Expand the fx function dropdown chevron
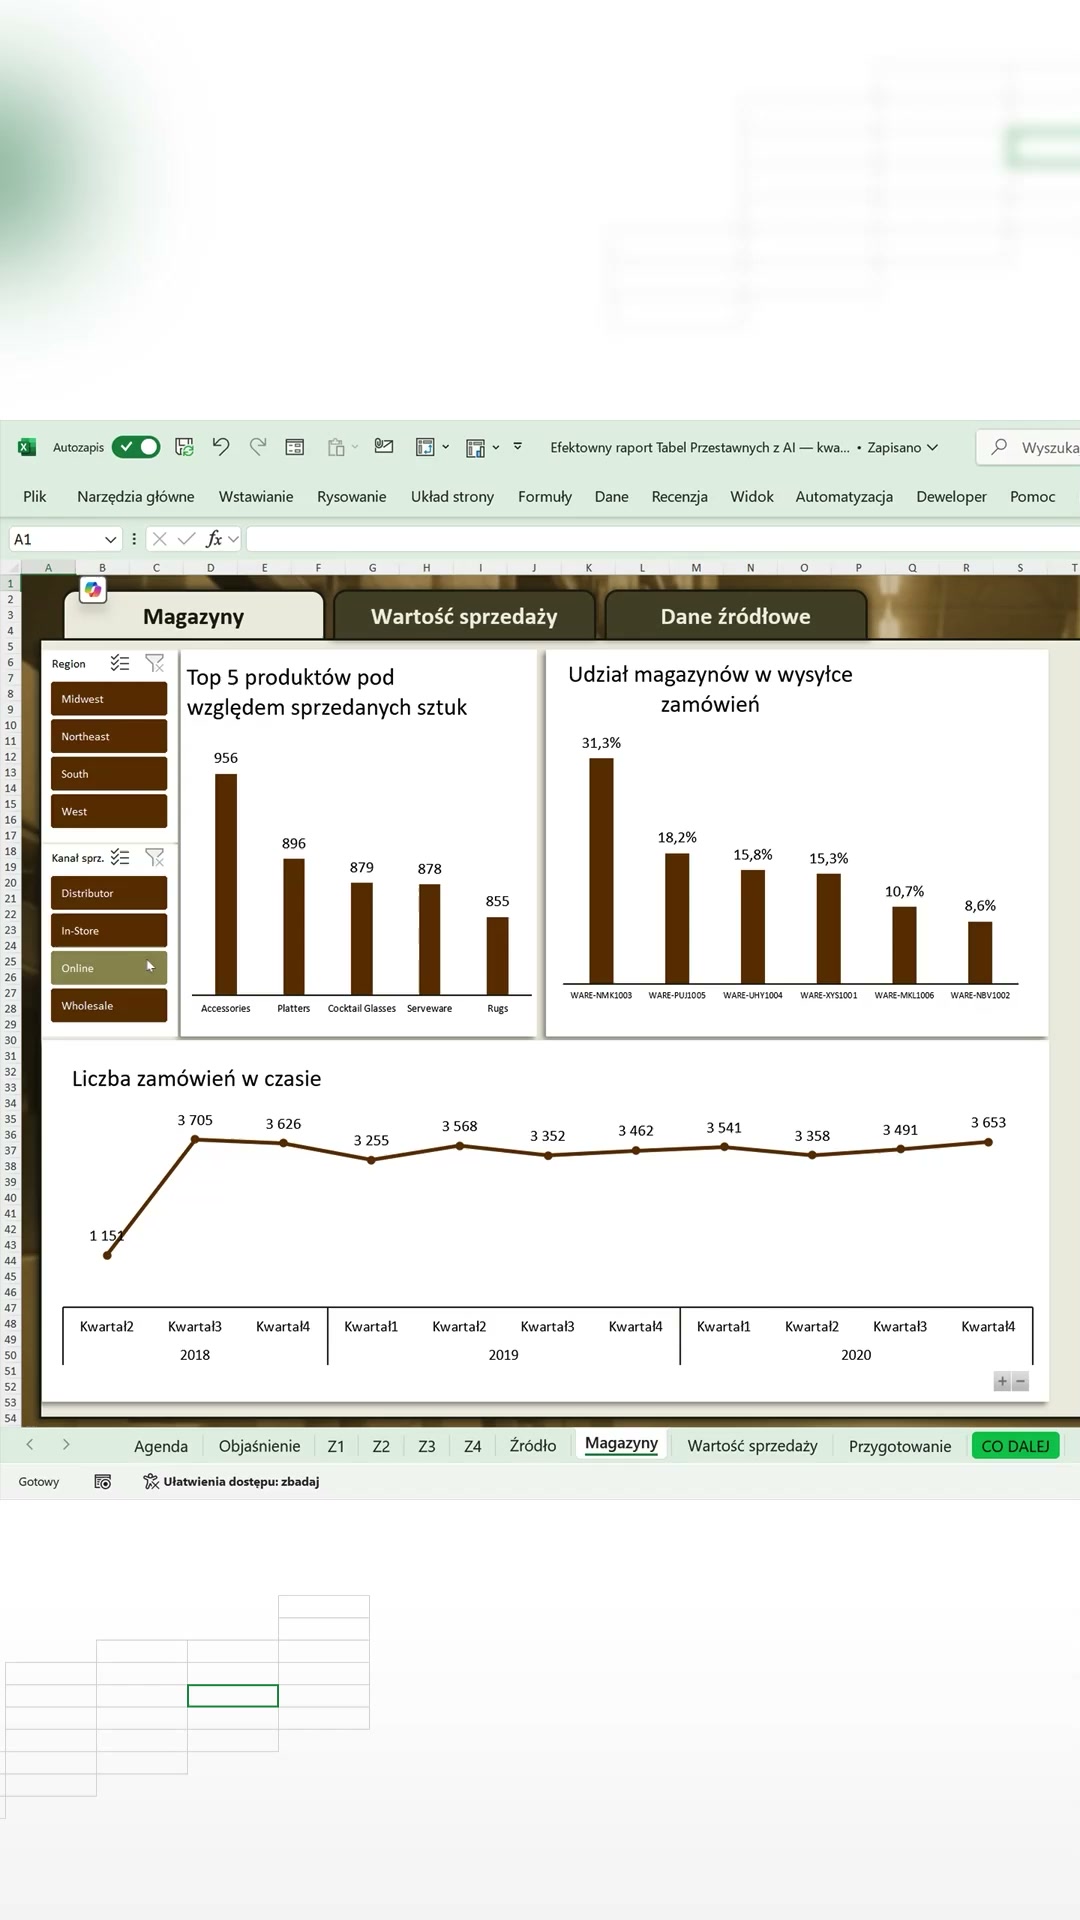1080x1920 pixels. [x=234, y=539]
